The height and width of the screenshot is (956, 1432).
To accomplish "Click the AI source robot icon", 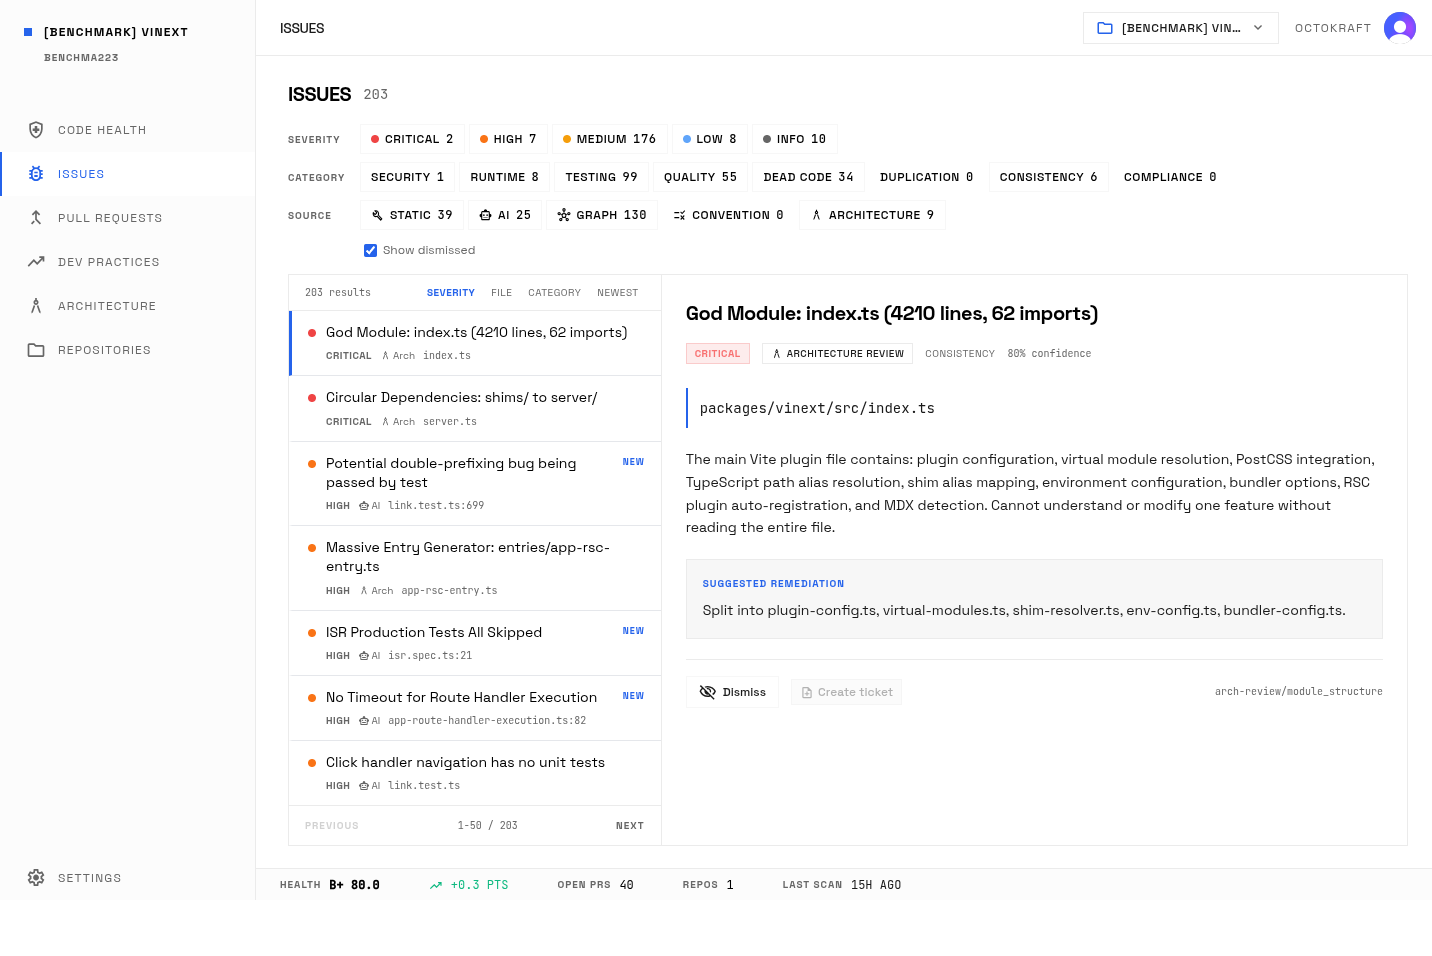I will 485,215.
